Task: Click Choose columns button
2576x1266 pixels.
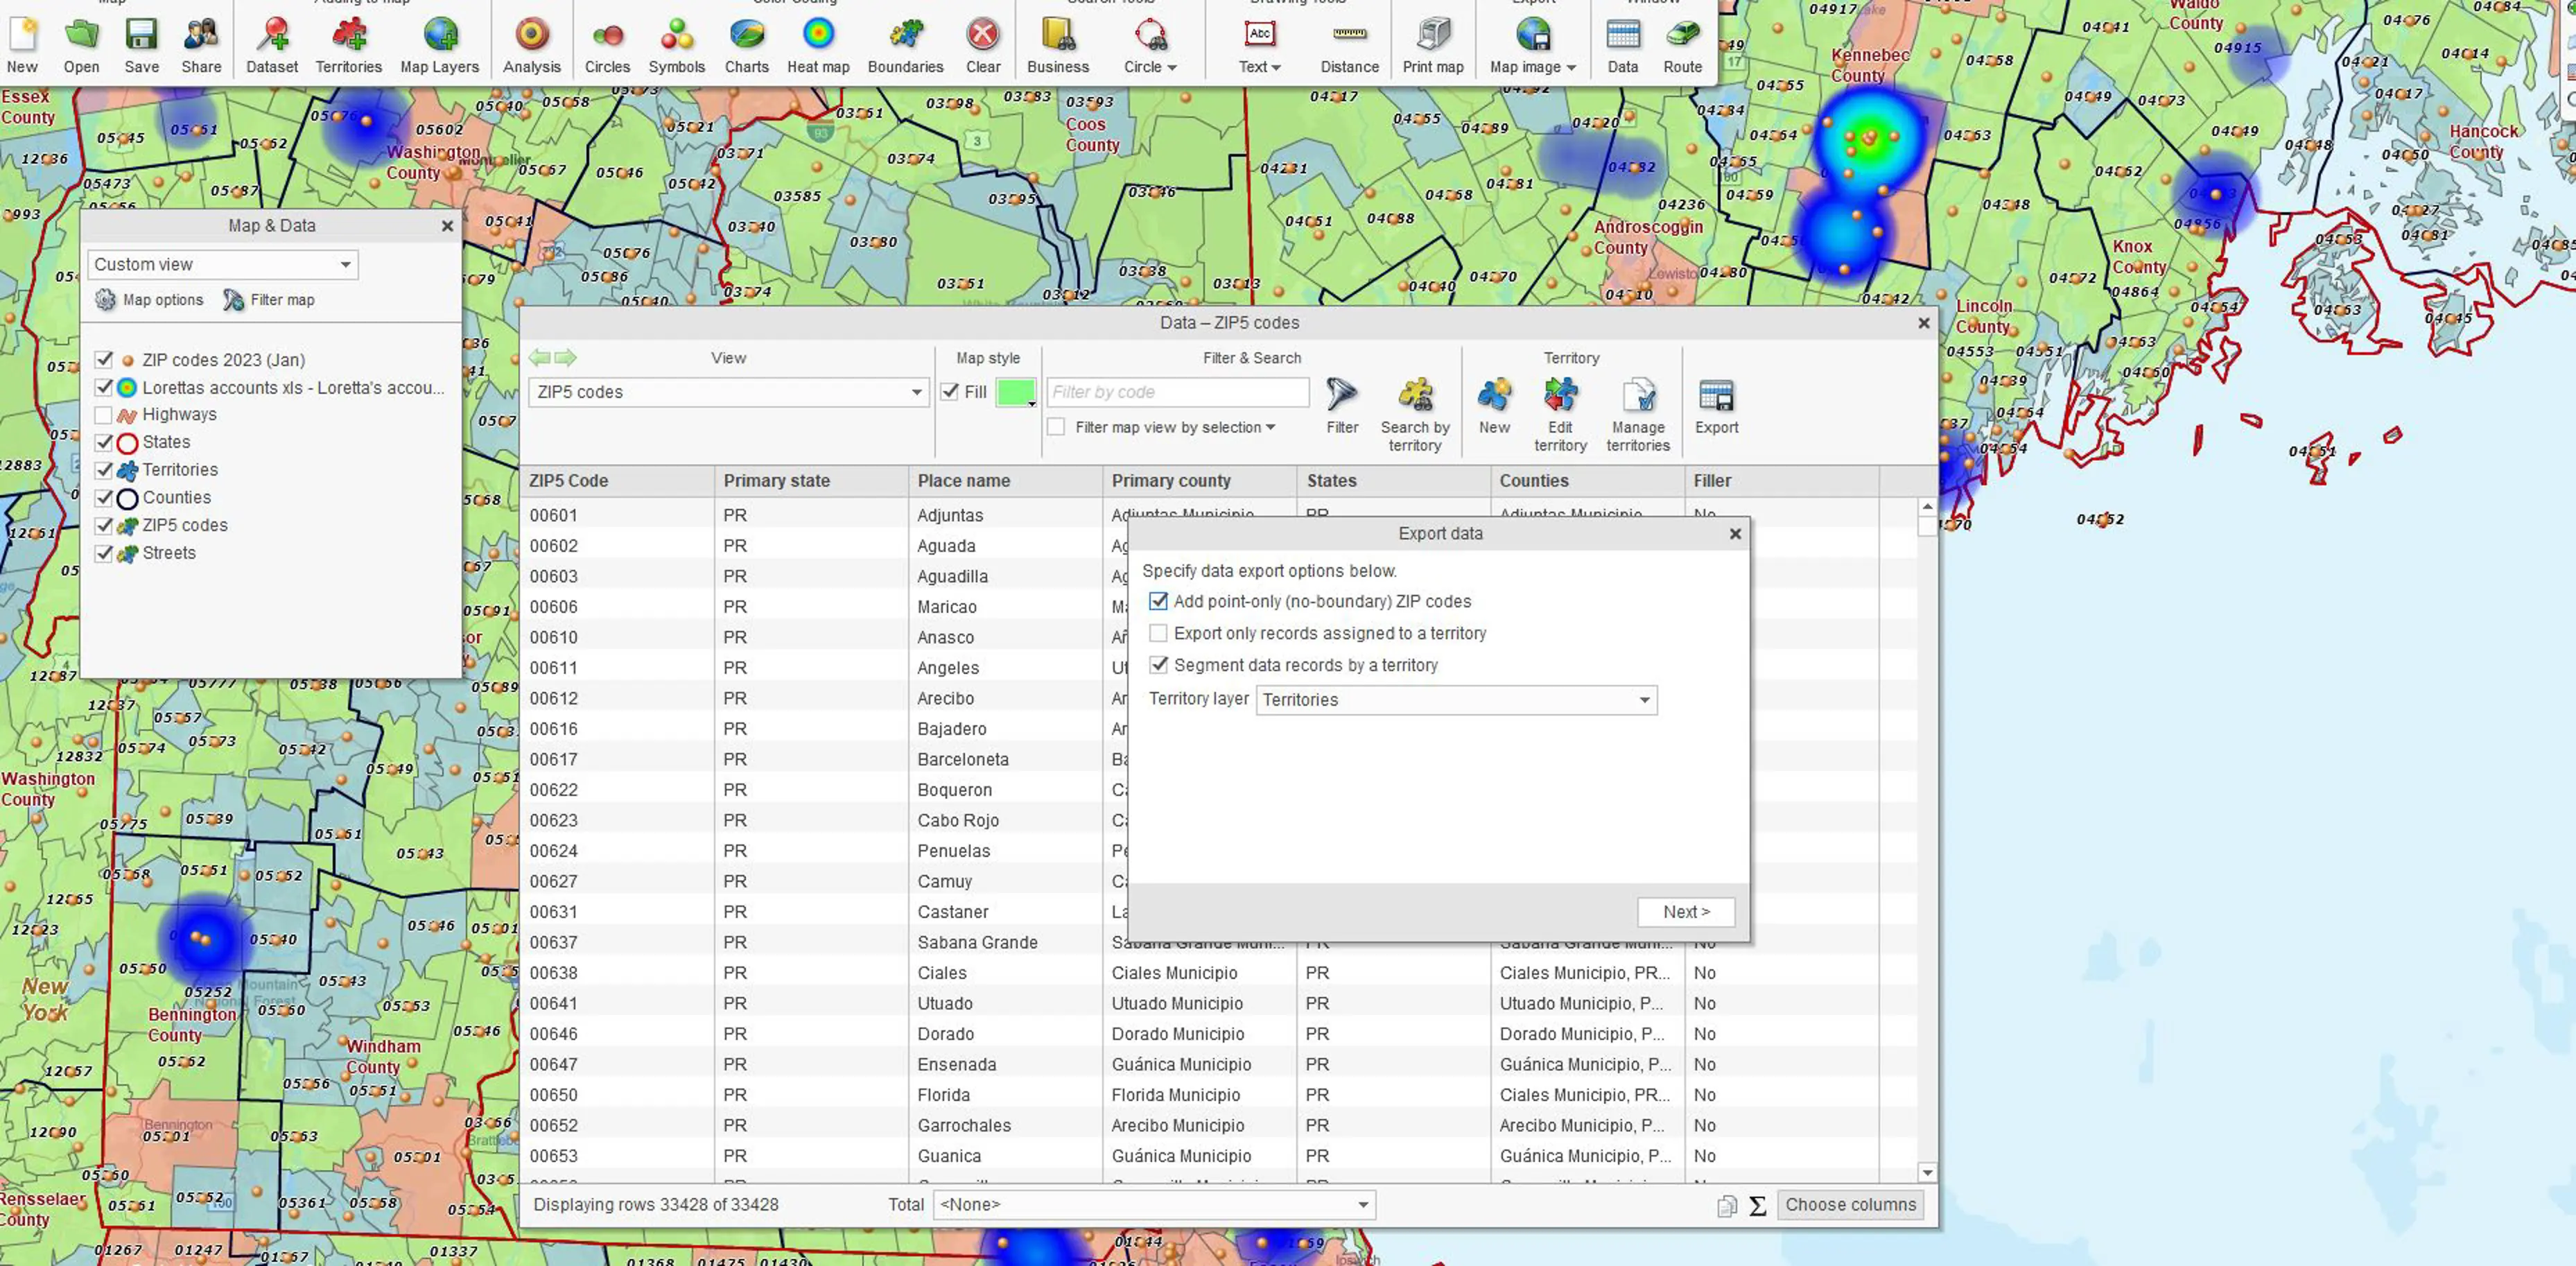Action: 1850,1205
